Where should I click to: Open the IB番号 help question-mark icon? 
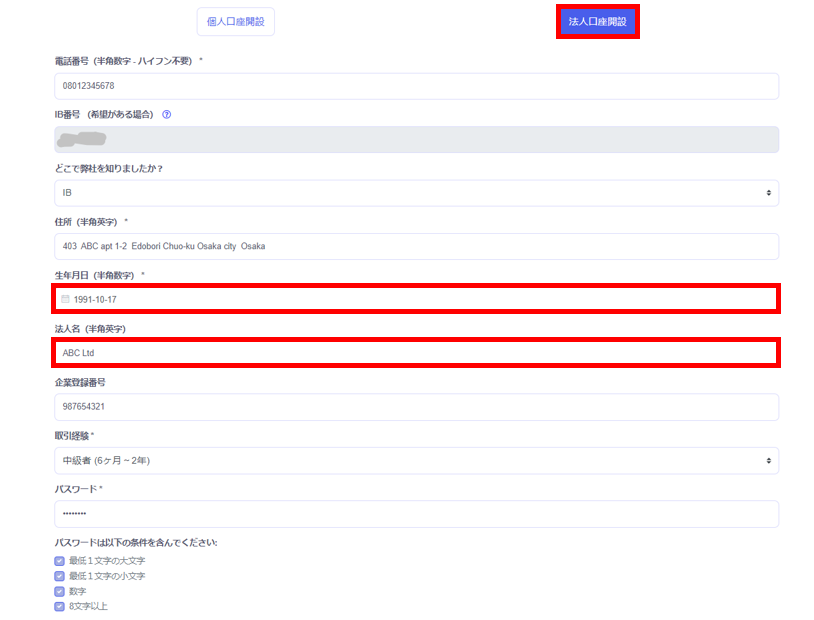coord(167,115)
